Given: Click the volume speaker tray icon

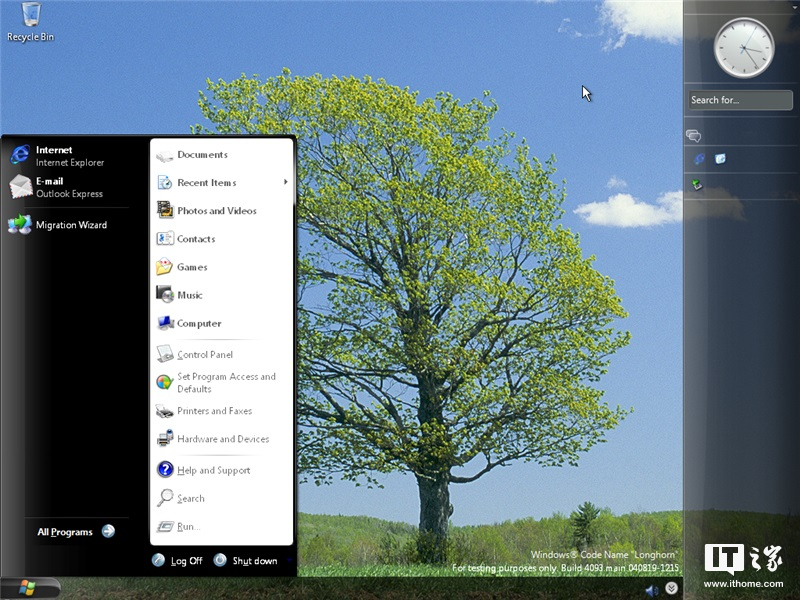Looking at the screenshot, I should coord(652,590).
